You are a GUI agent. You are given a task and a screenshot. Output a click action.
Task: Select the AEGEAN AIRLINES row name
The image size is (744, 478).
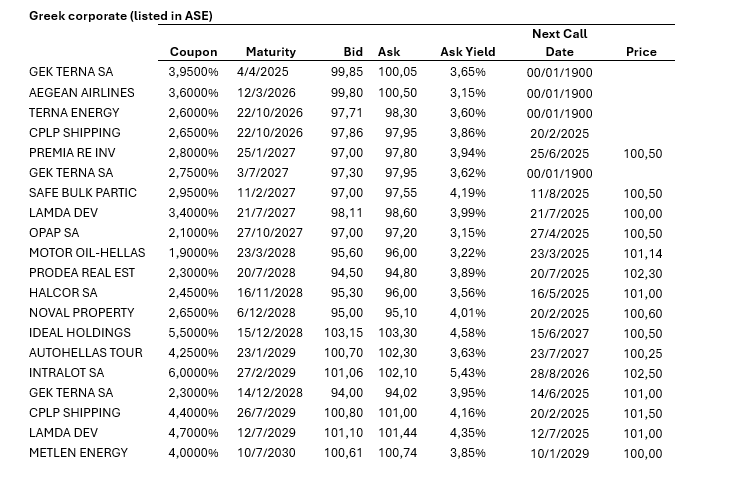82,93
